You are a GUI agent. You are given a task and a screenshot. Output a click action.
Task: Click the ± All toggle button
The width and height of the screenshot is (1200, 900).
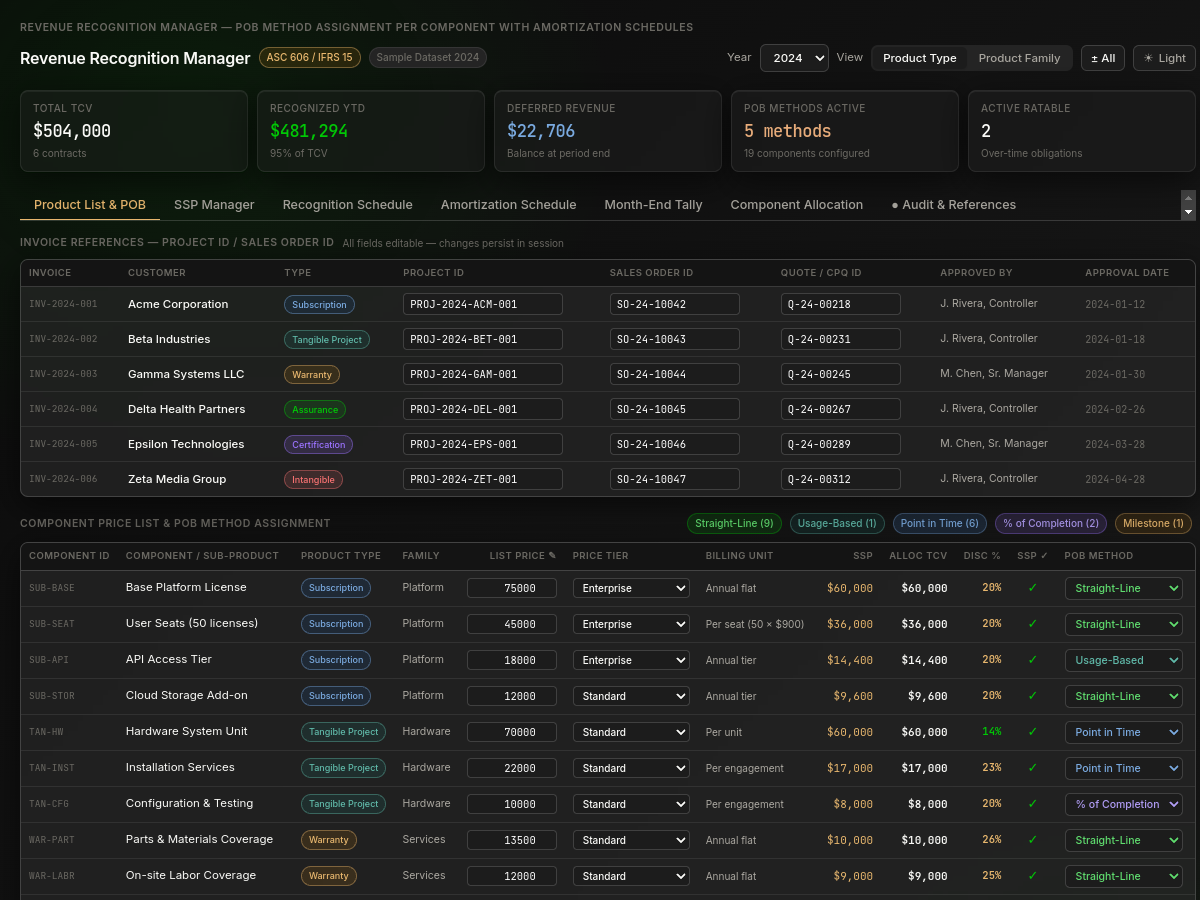pos(1103,58)
